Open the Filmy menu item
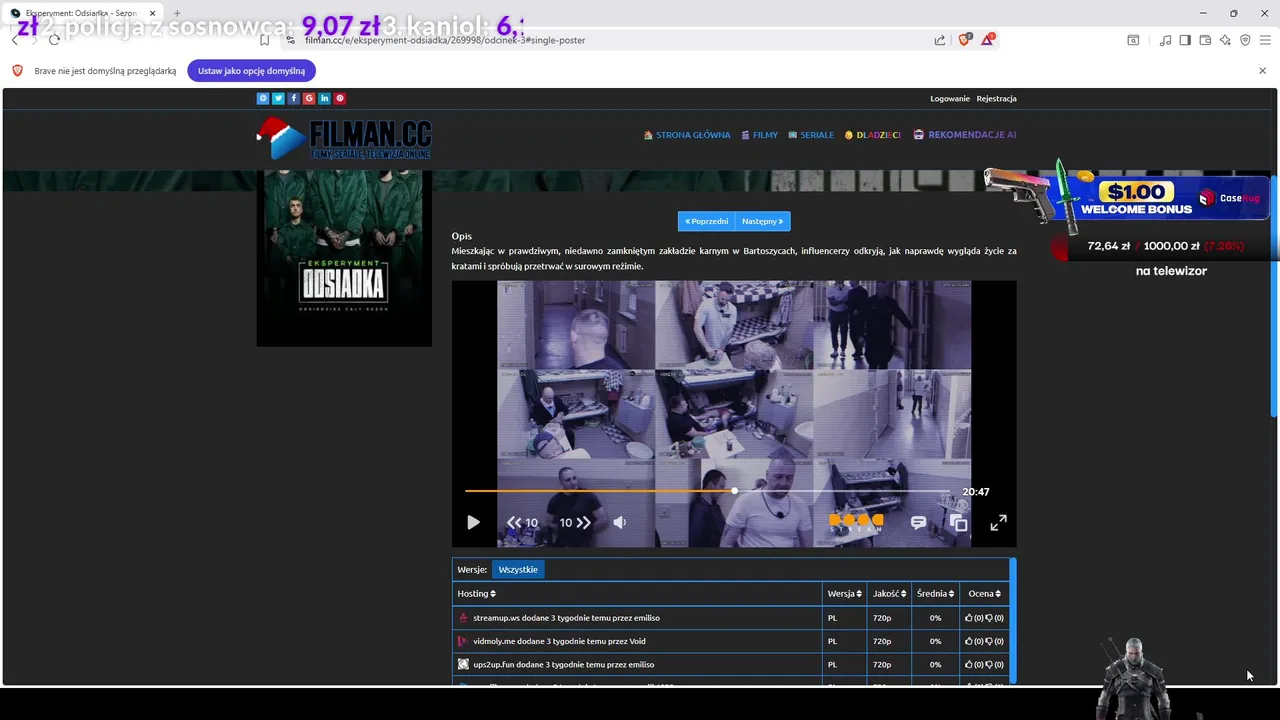The height and width of the screenshot is (720, 1280). coord(760,135)
